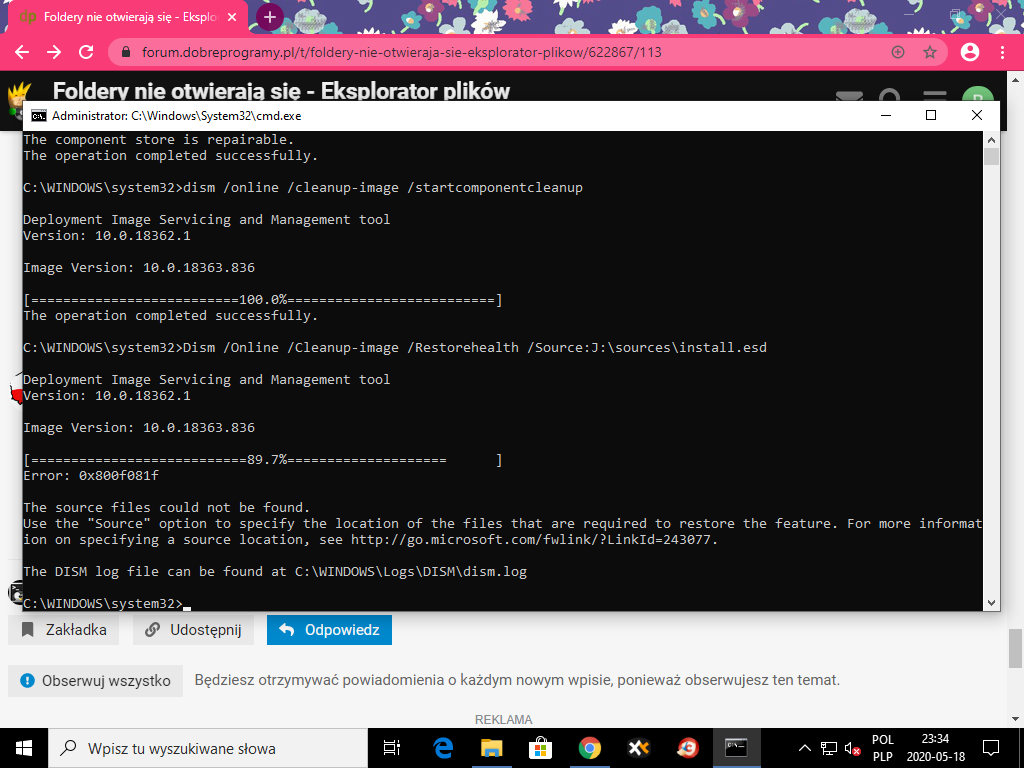Image resolution: width=1024 pixels, height=768 pixels.
Task: Click the Udostępnij share button
Action: click(194, 630)
